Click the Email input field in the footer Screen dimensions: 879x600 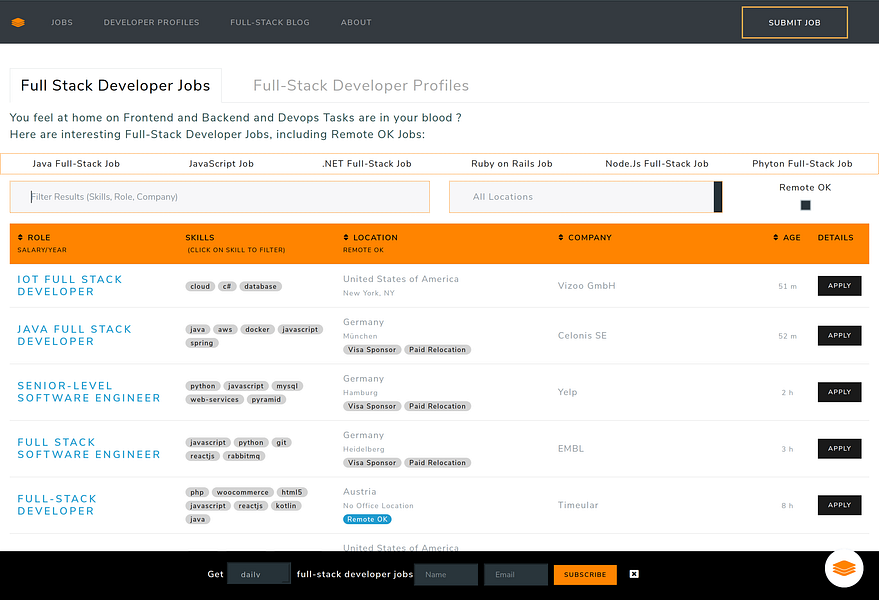[514, 574]
